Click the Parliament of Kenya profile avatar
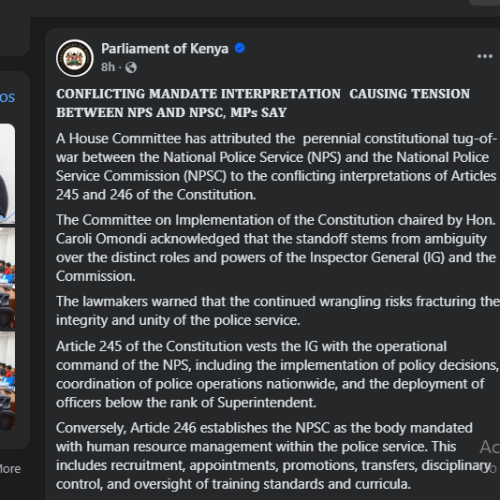Viewport: 500px width, 500px height. click(75, 58)
